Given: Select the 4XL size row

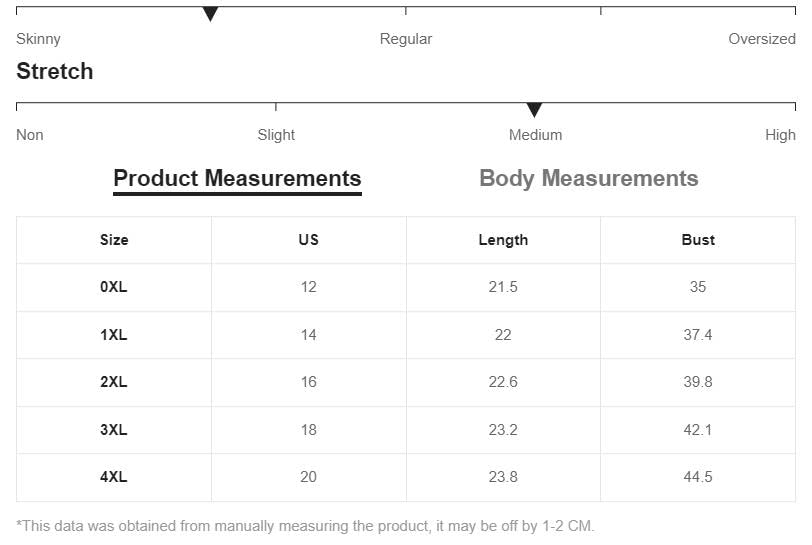Looking at the screenshot, I should click(114, 477).
